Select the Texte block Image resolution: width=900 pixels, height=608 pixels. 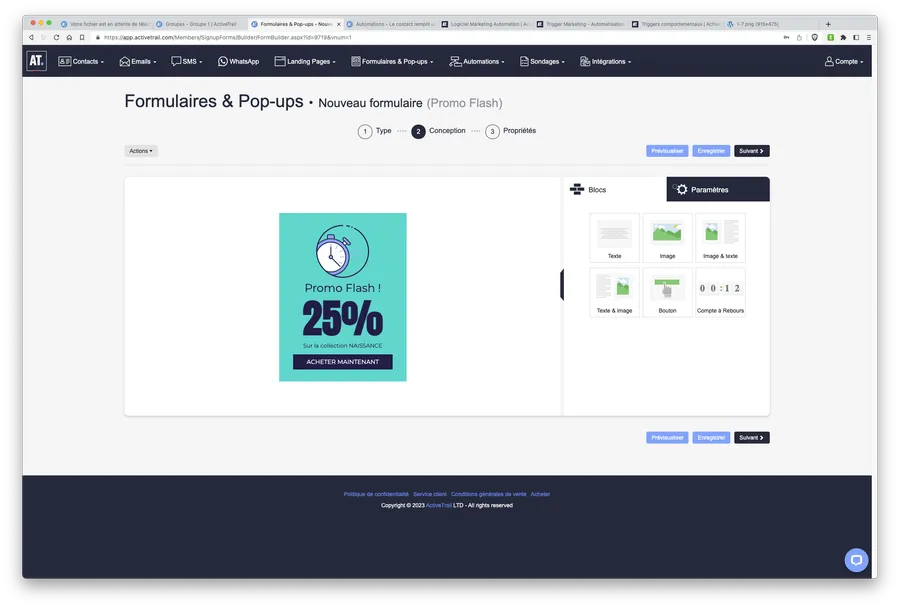[x=614, y=238]
